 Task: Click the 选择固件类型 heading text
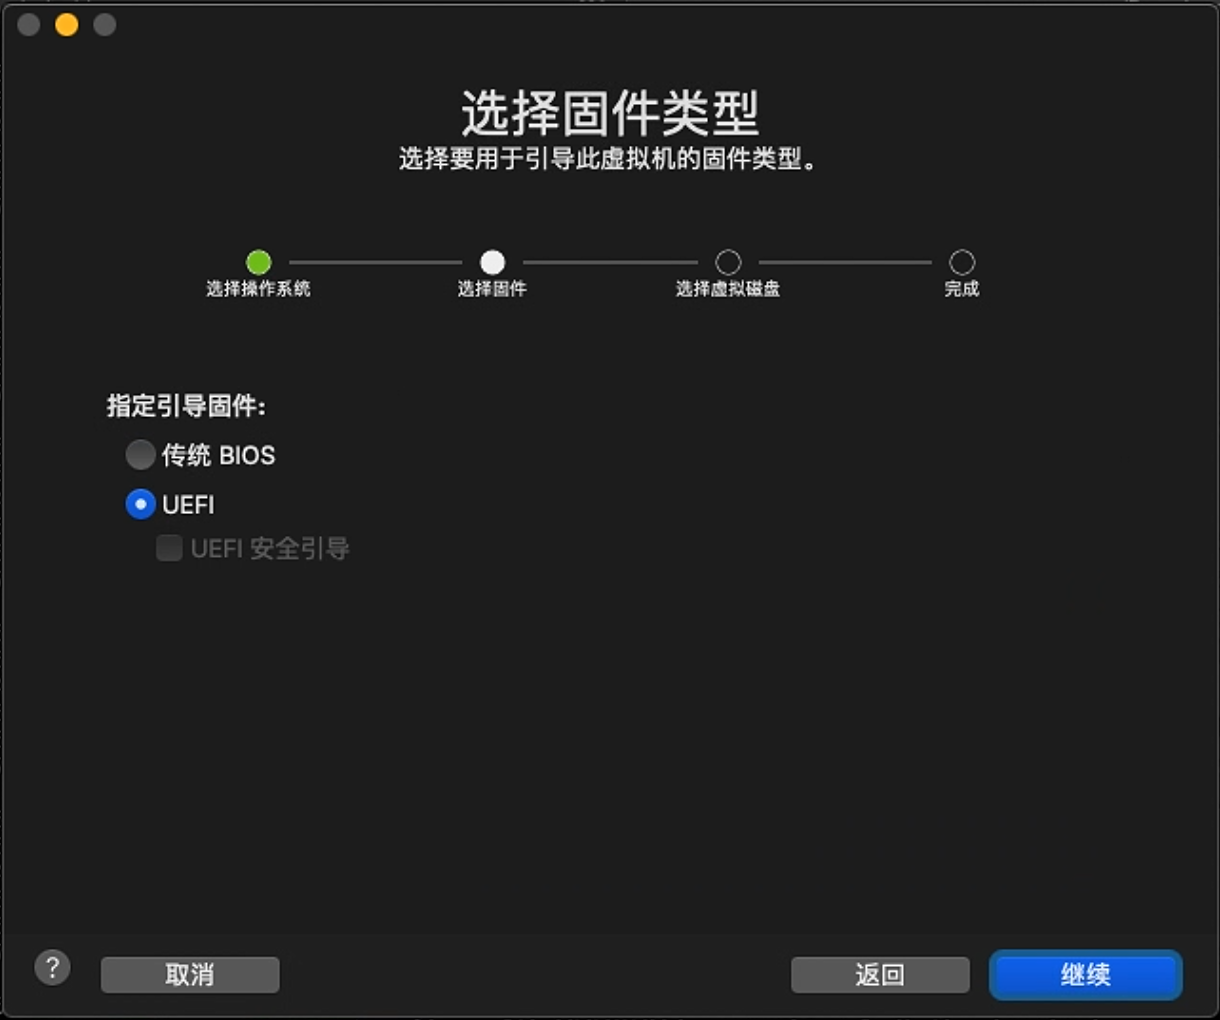click(x=610, y=113)
